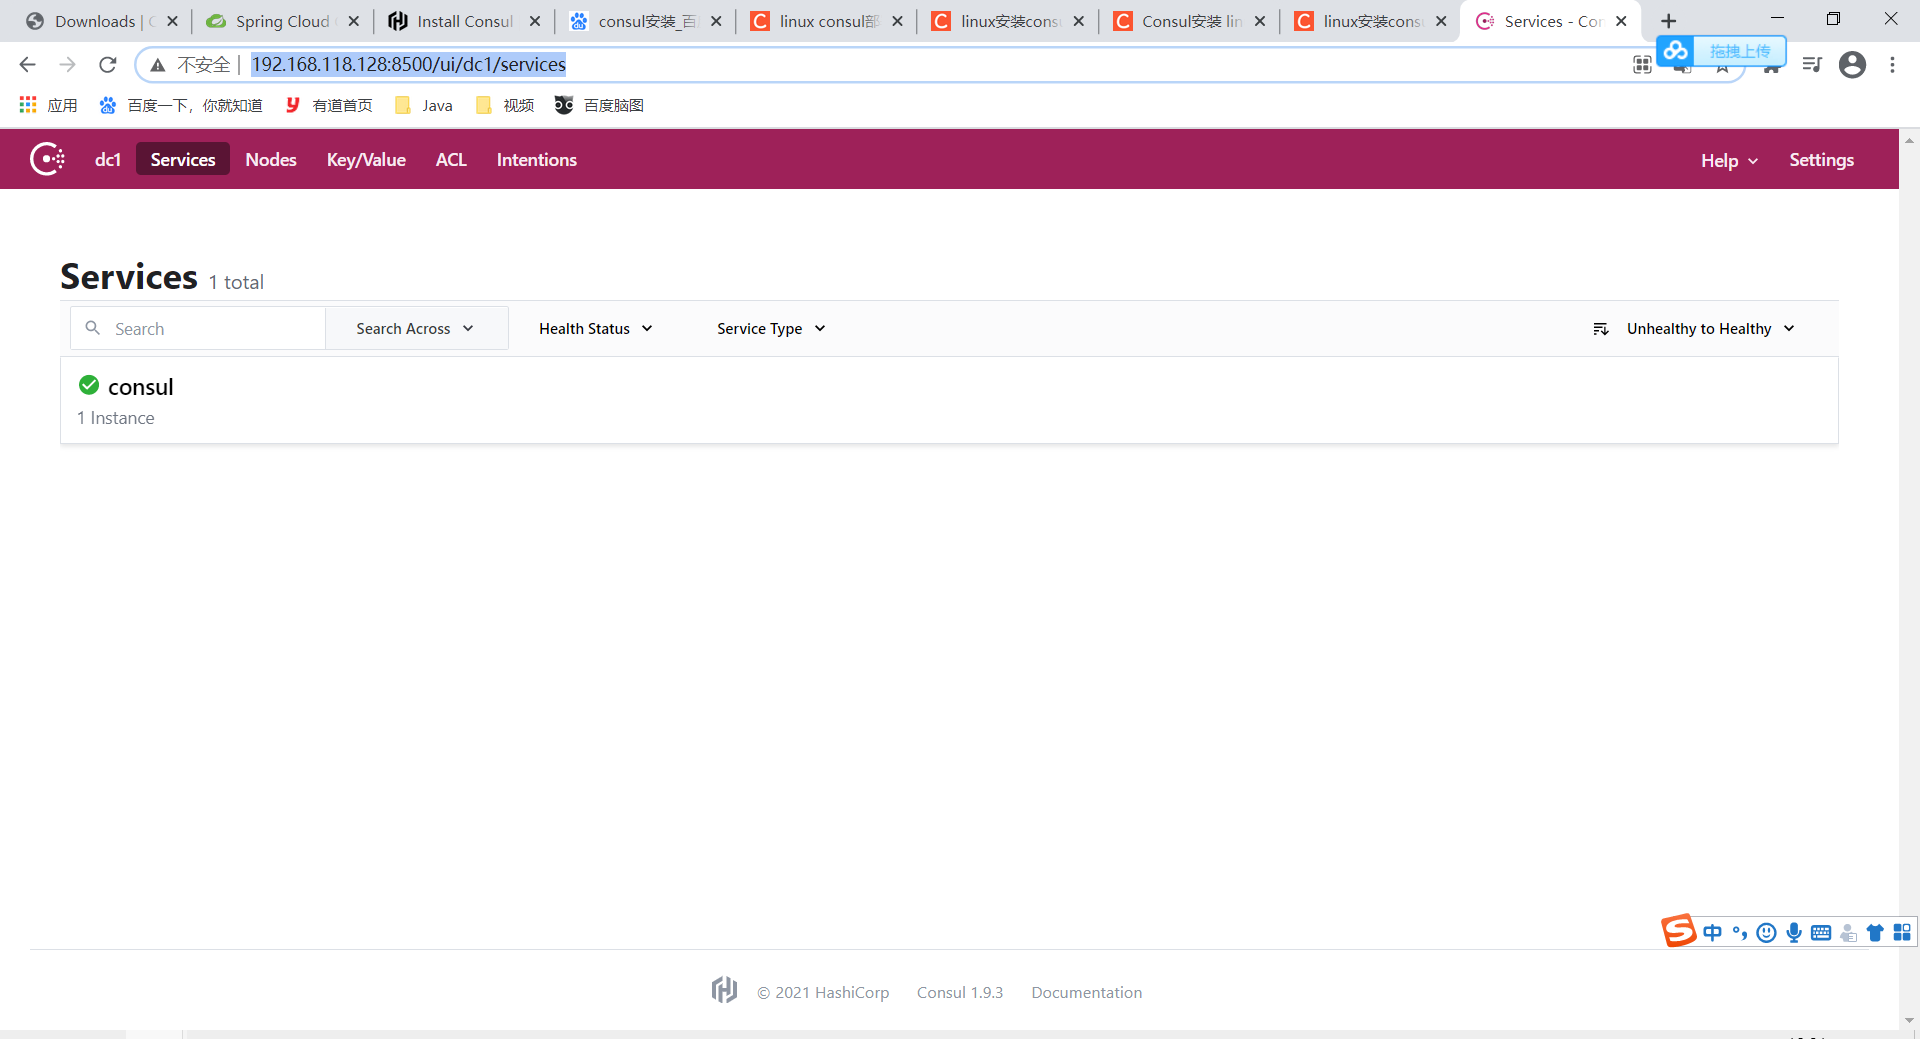This screenshot has width=1920, height=1039.
Task: Click the green healthy check icon
Action: tap(89, 385)
